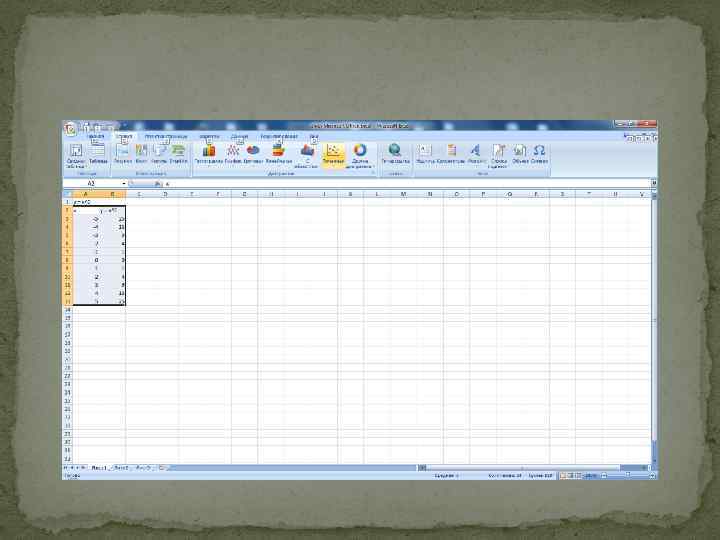Screen dimensions: 720x540
Task: Click the Office button logo
Action: 70,129
